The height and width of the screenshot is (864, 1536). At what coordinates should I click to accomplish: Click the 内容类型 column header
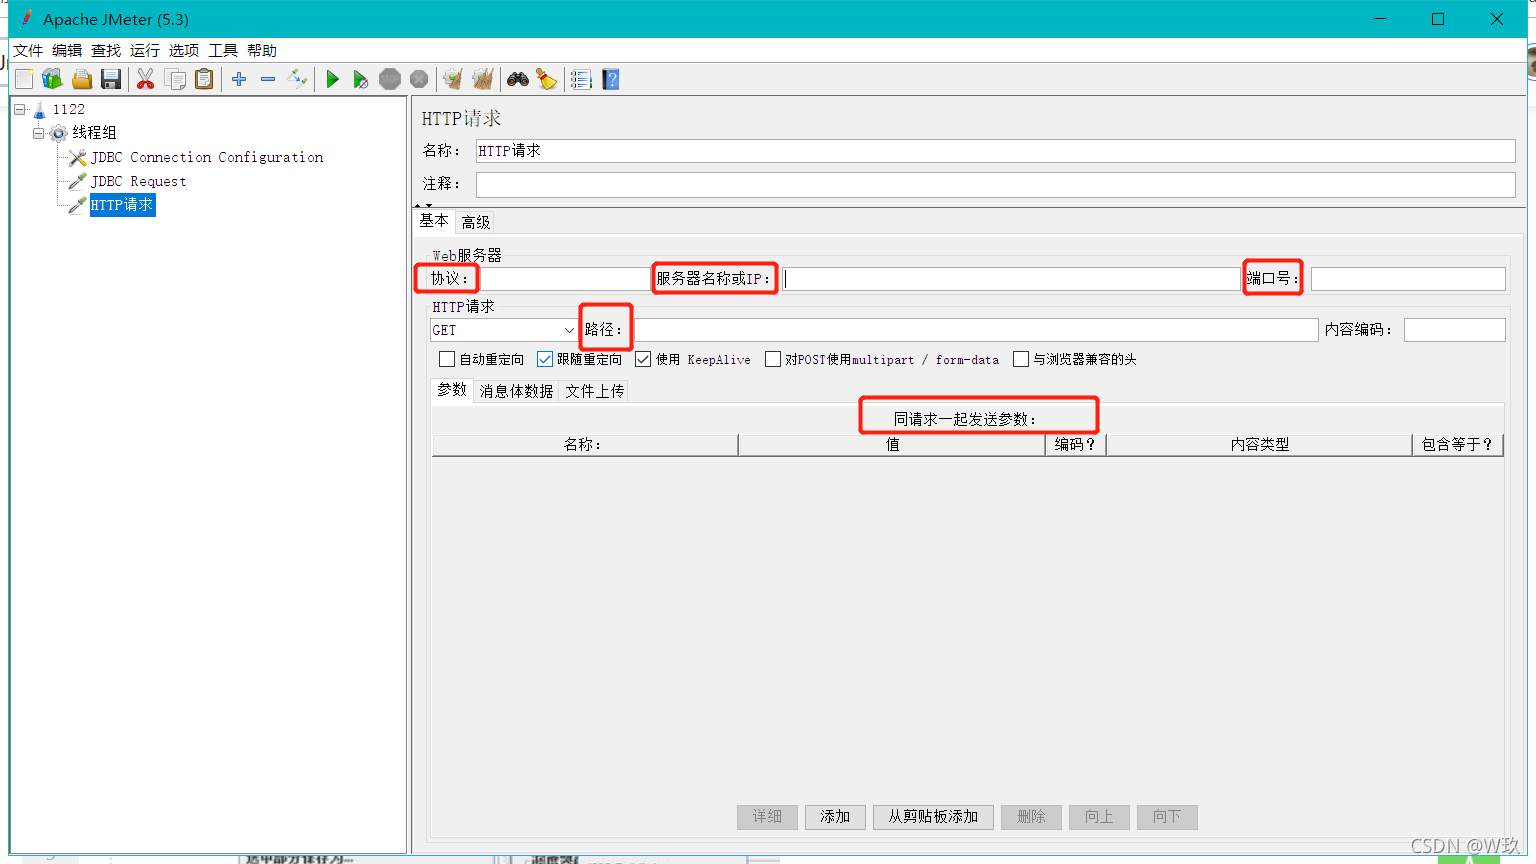coord(1259,445)
